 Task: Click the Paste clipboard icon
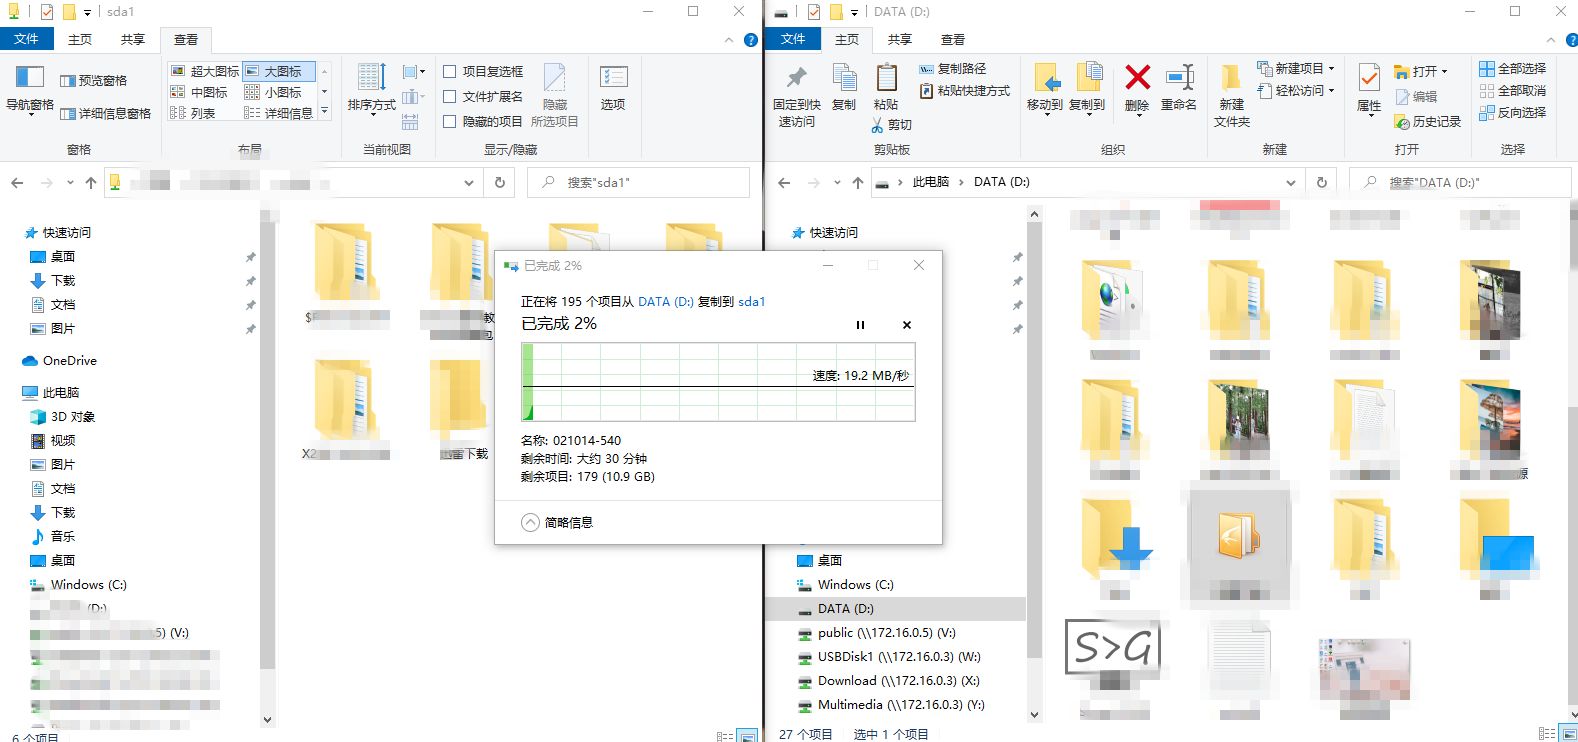tap(886, 79)
